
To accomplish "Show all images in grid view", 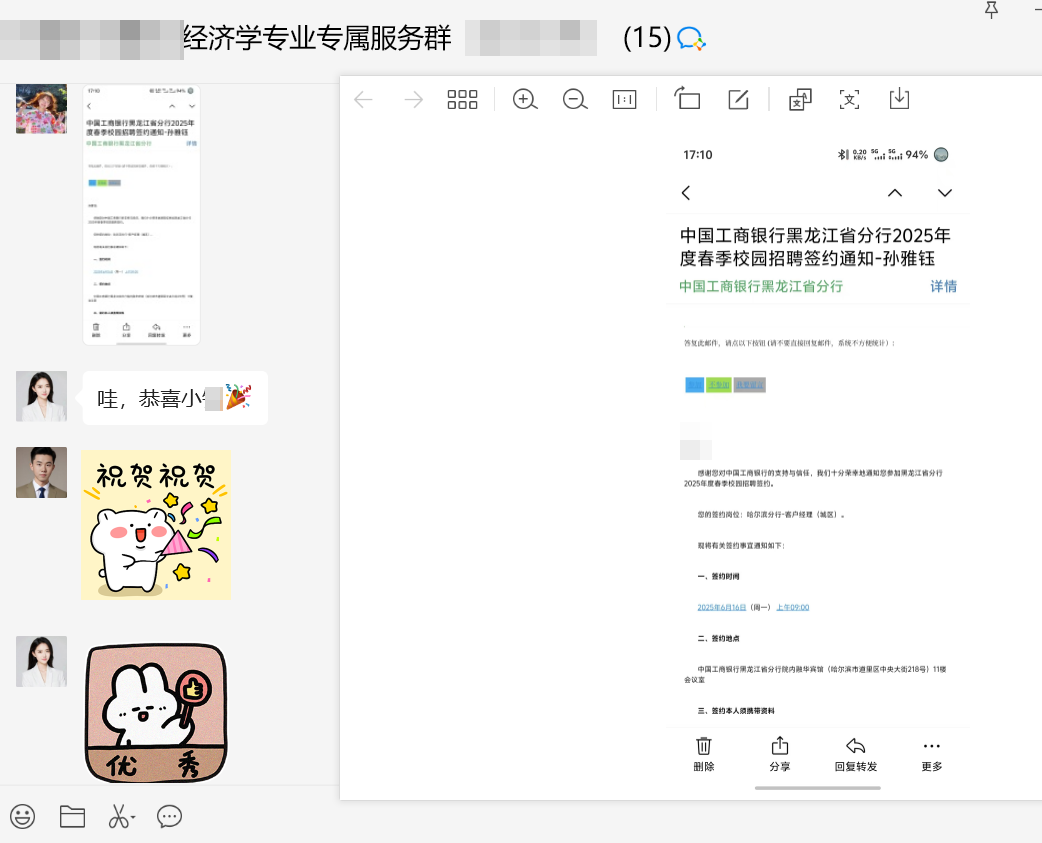I will point(462,99).
